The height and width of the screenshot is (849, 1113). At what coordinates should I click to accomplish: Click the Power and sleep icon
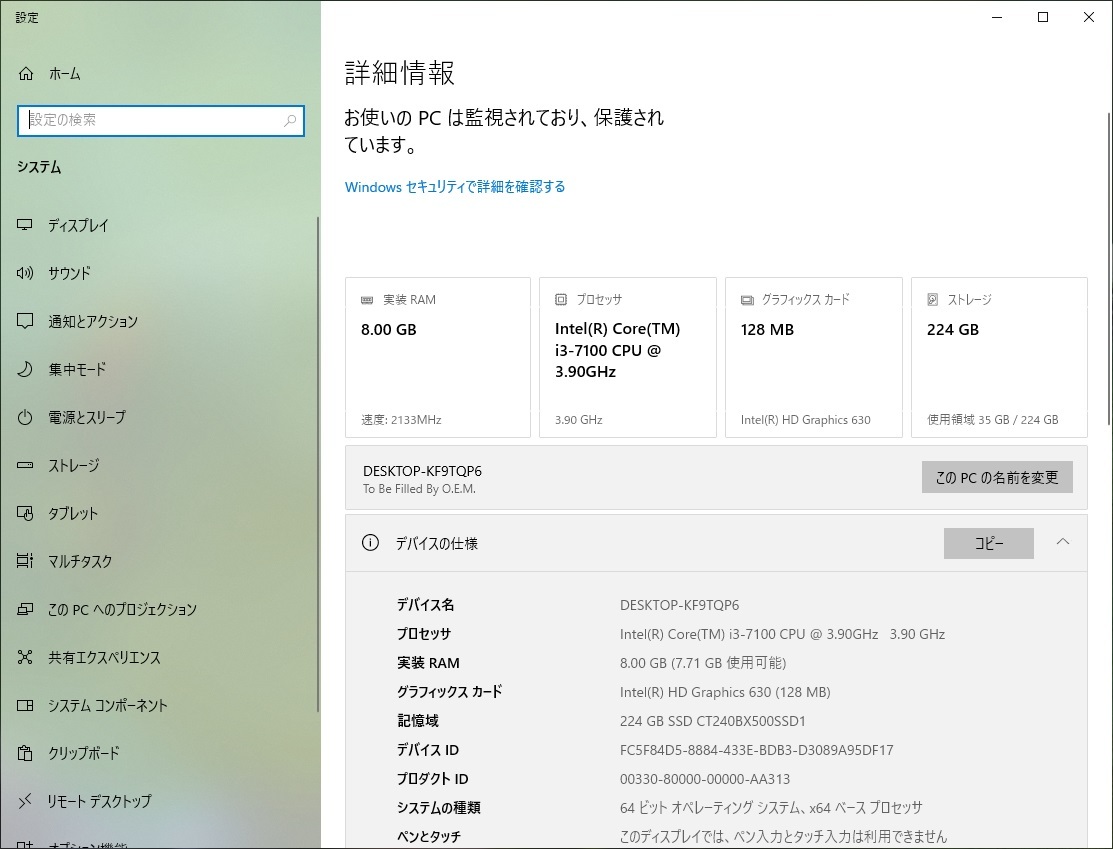point(25,417)
